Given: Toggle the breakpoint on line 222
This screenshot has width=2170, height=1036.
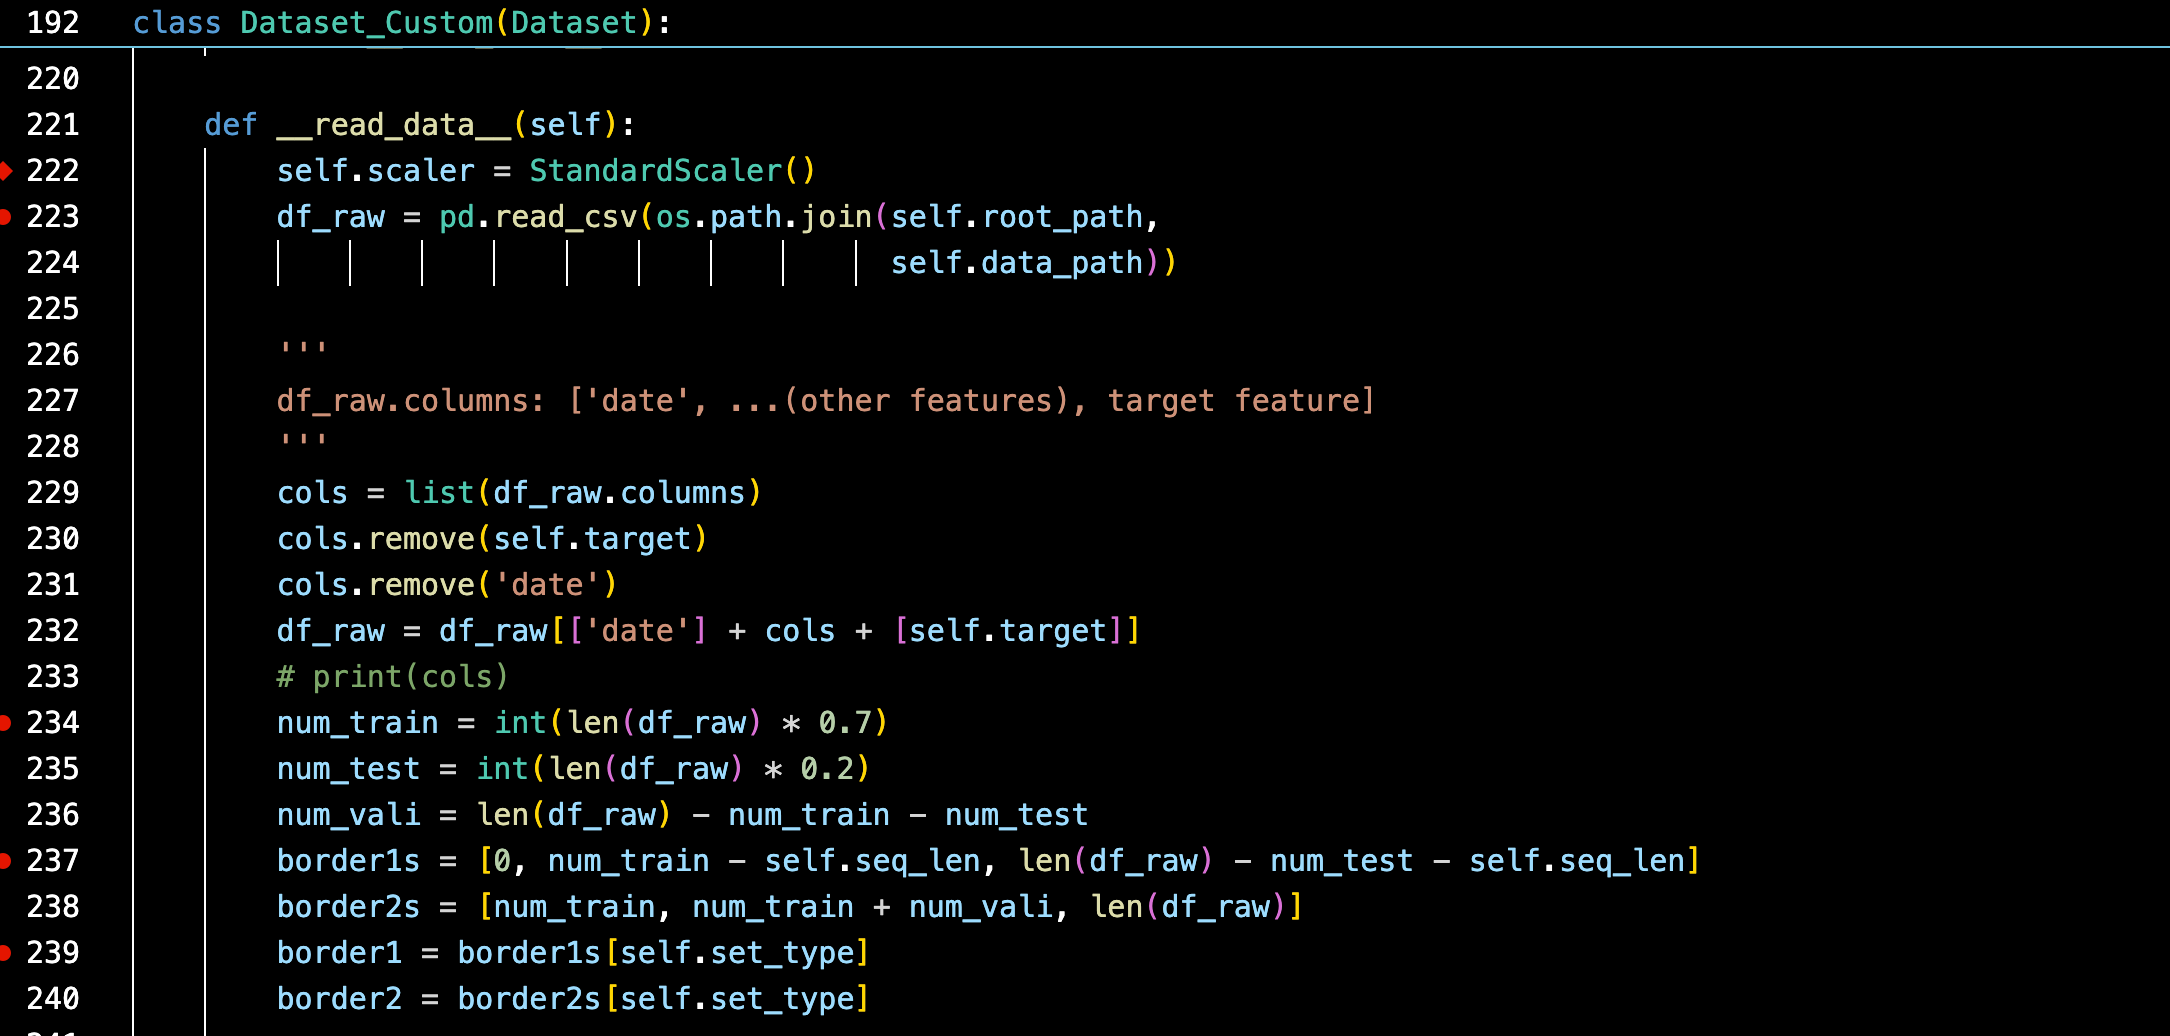Looking at the screenshot, I should [5, 171].
